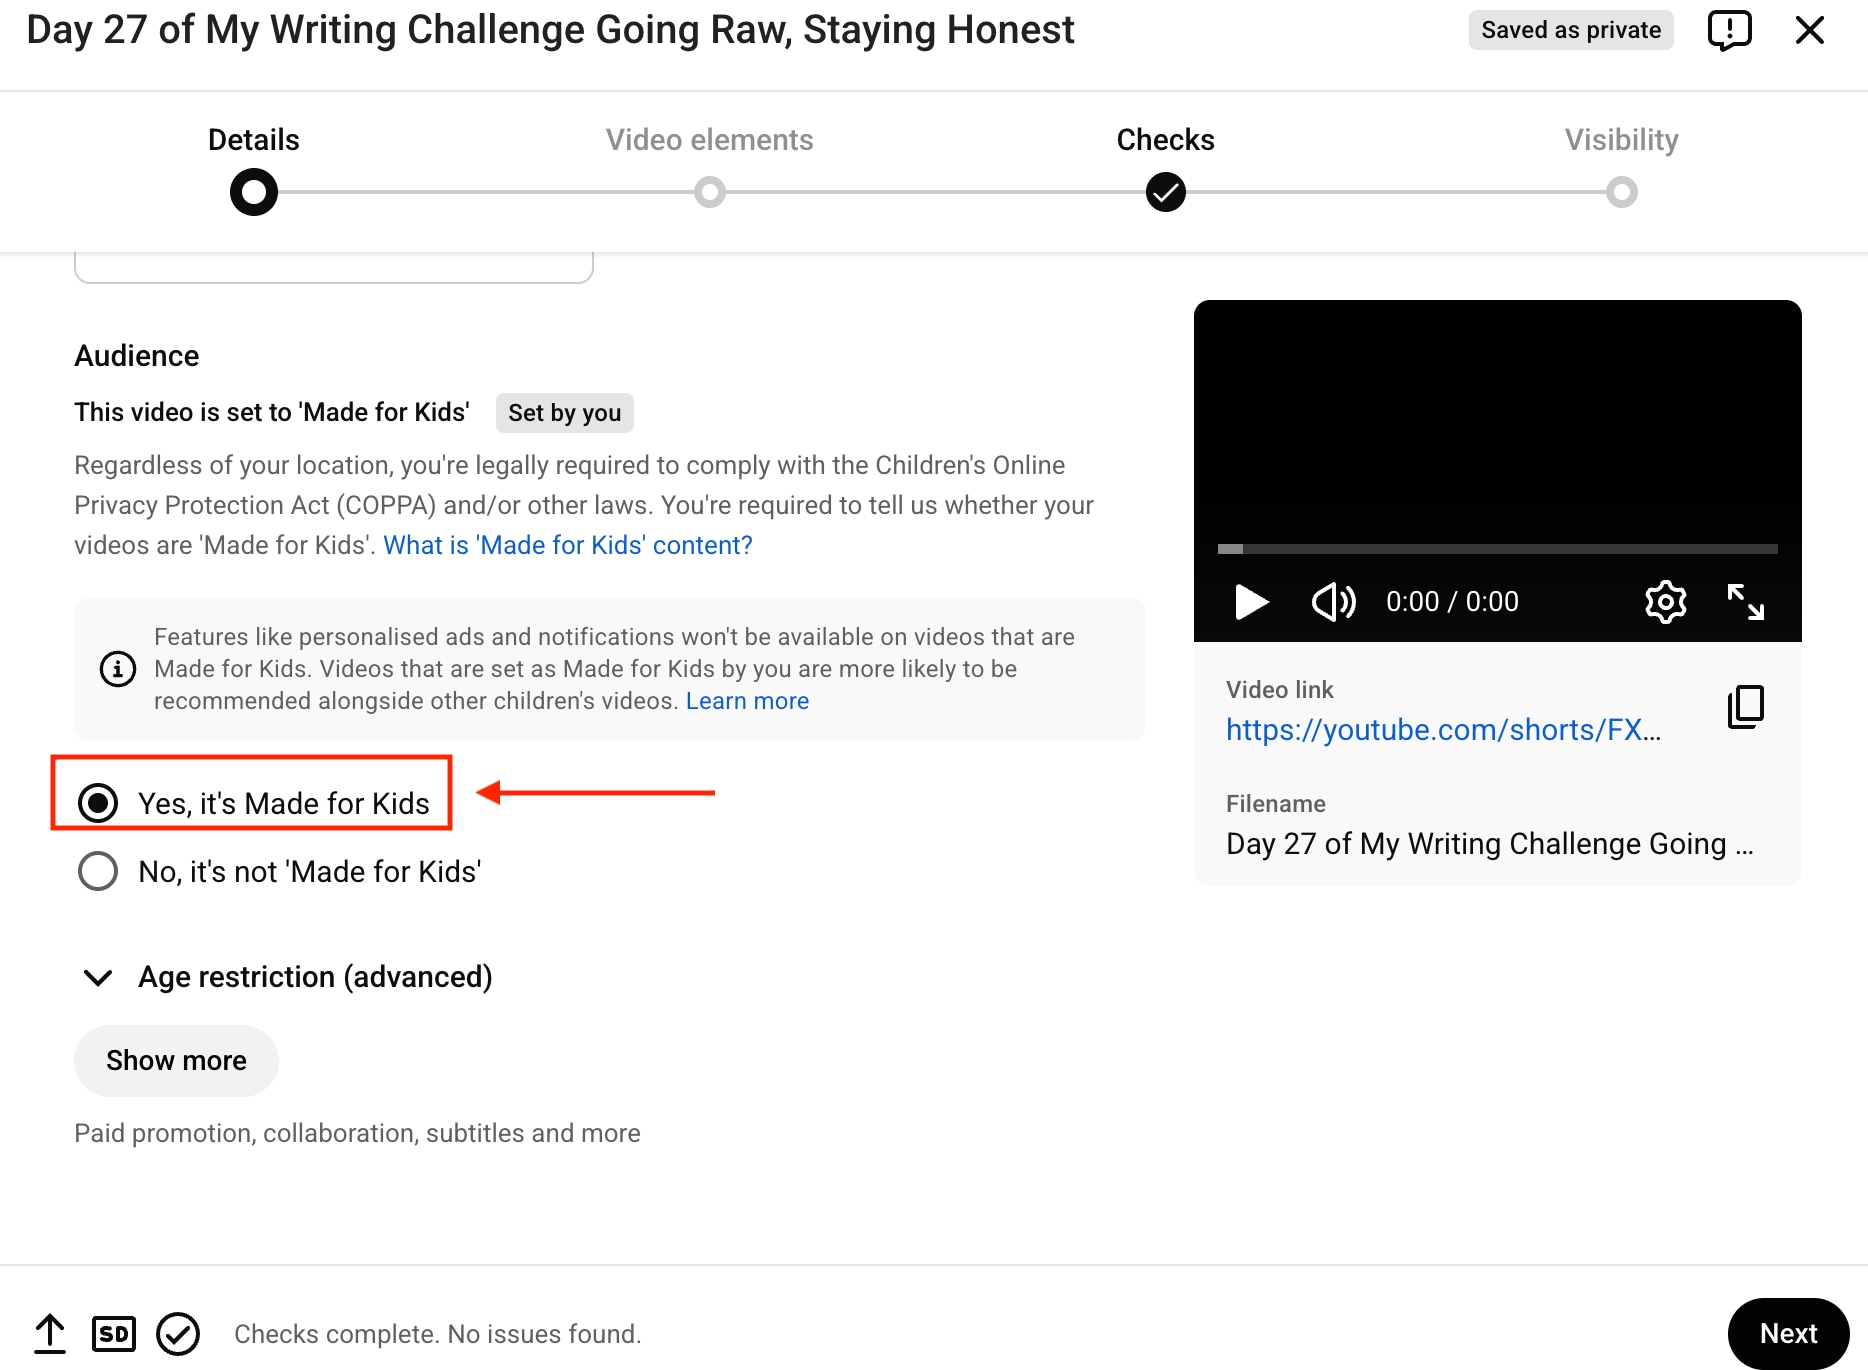1868x1370 pixels.
Task: Enter fullscreen on the video preview
Action: pyautogui.click(x=1747, y=601)
